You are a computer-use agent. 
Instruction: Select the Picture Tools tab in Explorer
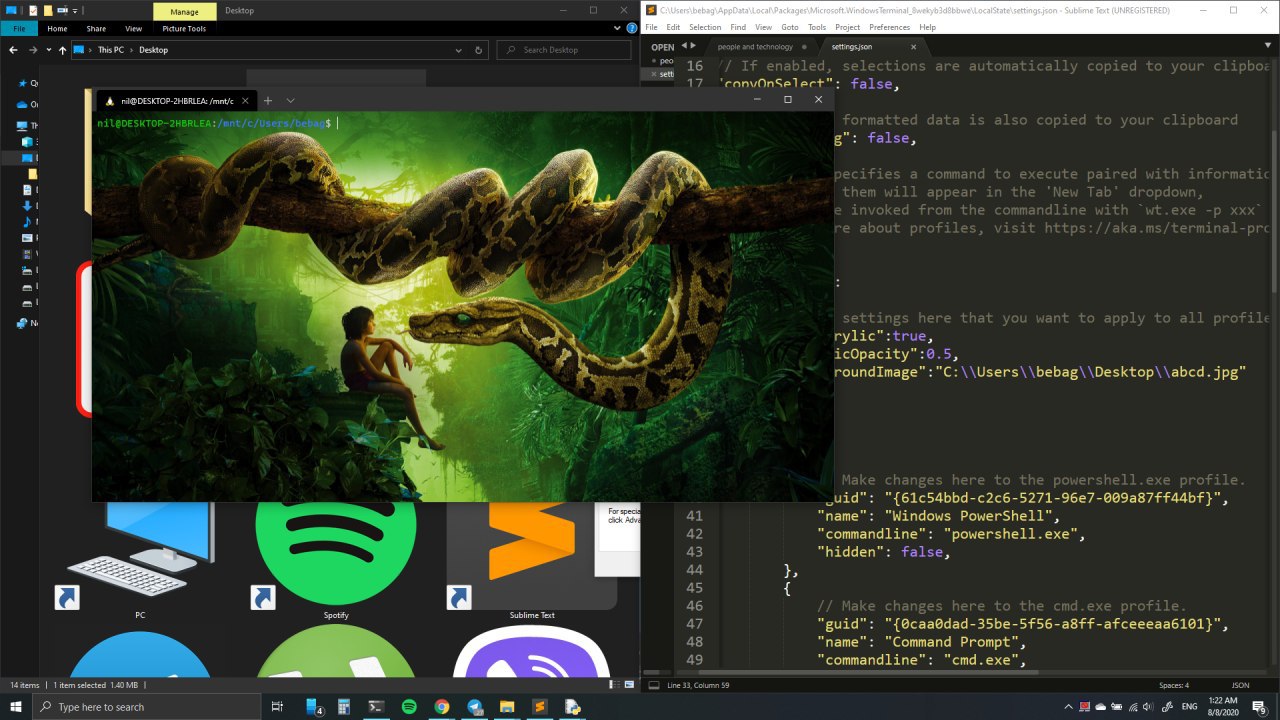pos(183,29)
